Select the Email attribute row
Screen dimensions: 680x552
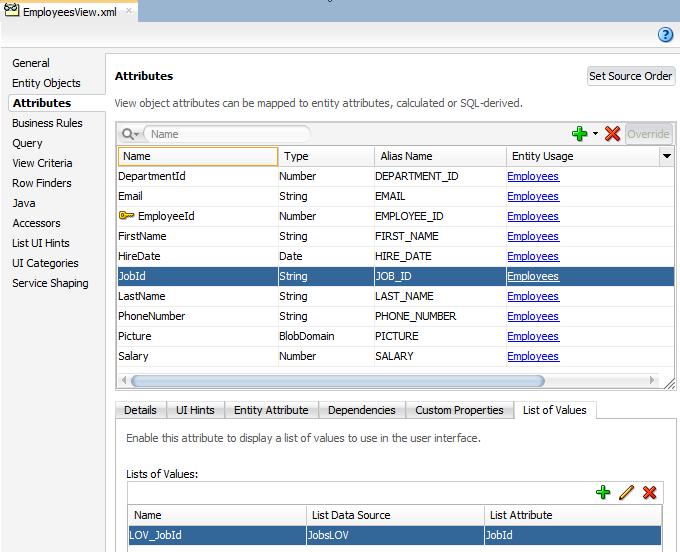pyautogui.click(x=396, y=196)
